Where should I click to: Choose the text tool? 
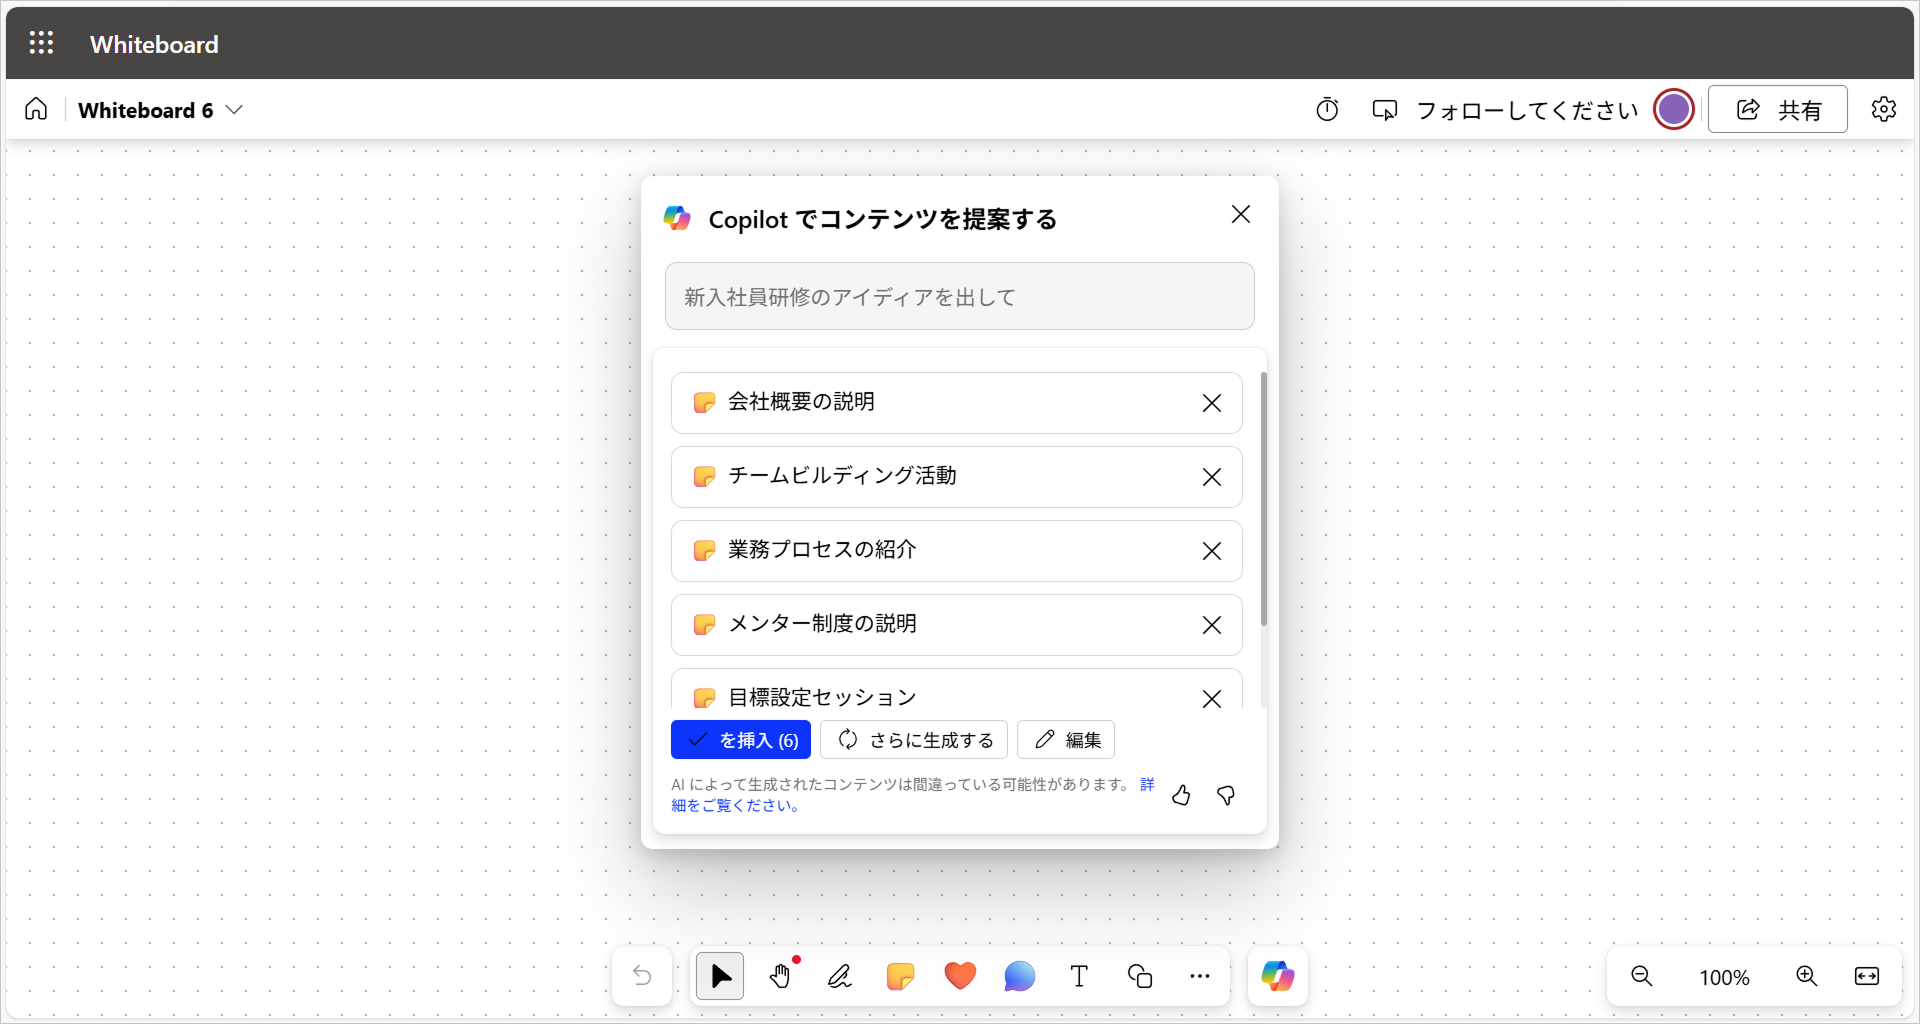point(1079,976)
